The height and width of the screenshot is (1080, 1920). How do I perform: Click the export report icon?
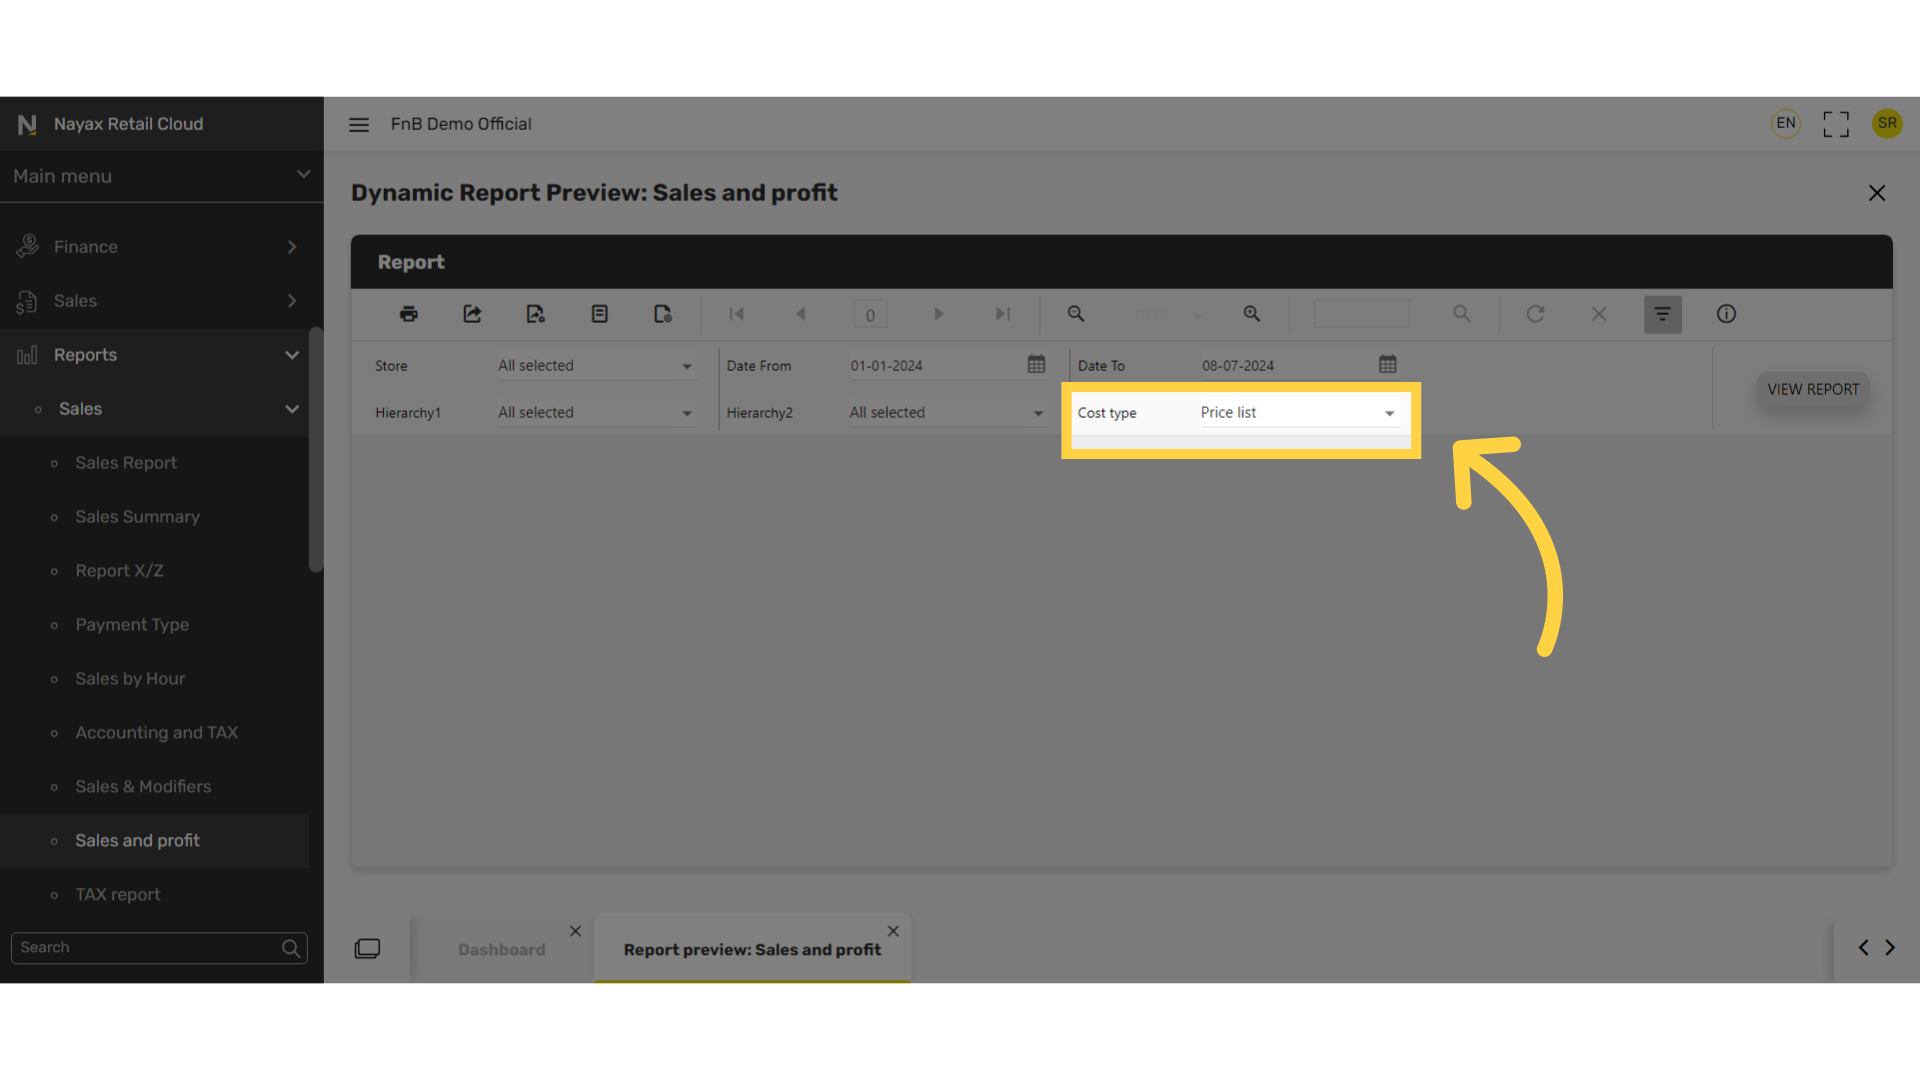[x=472, y=314]
